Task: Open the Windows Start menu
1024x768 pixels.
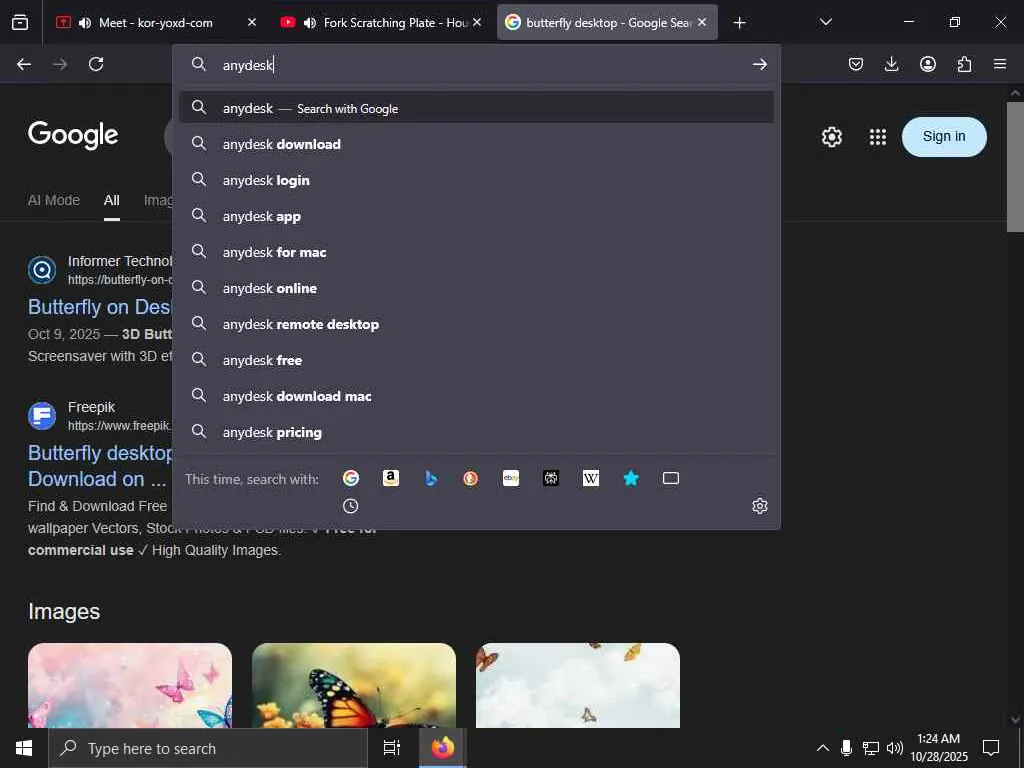Action: click(x=24, y=748)
